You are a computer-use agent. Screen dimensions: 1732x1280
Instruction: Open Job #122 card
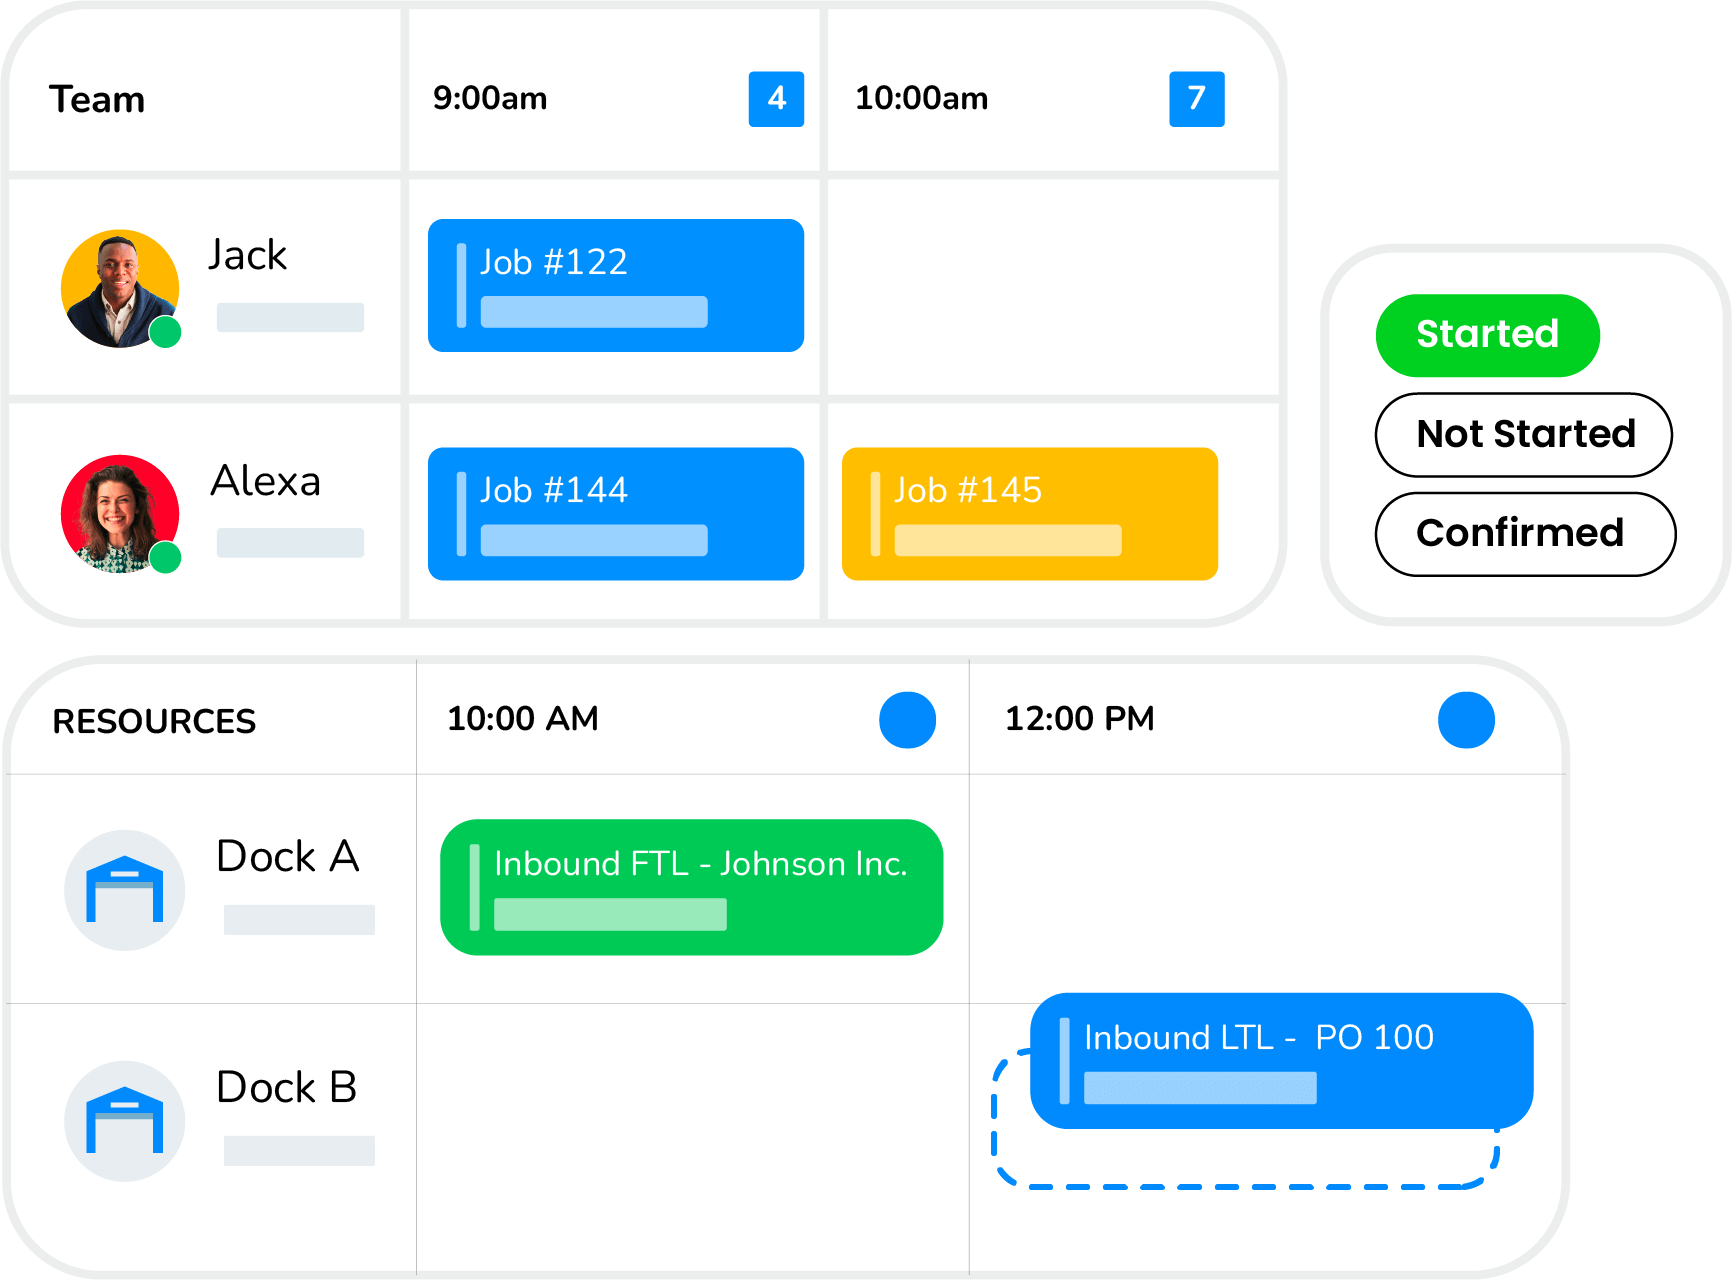pyautogui.click(x=615, y=285)
